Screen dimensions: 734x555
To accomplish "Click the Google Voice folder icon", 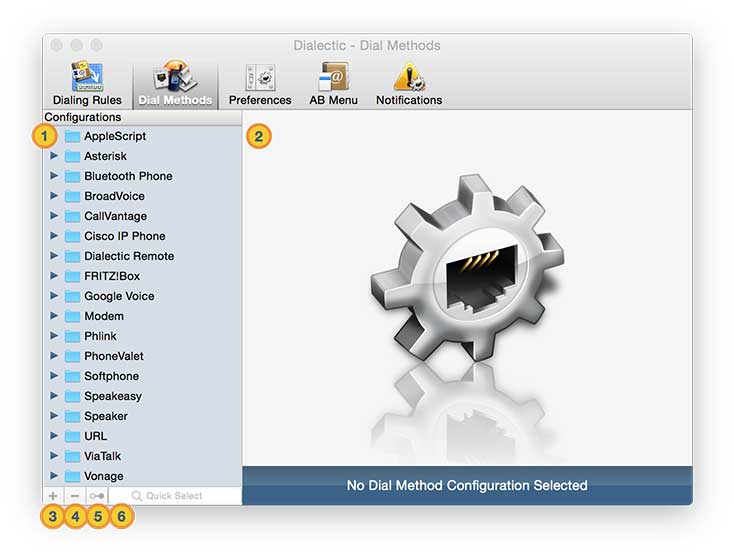I will pos(72,296).
